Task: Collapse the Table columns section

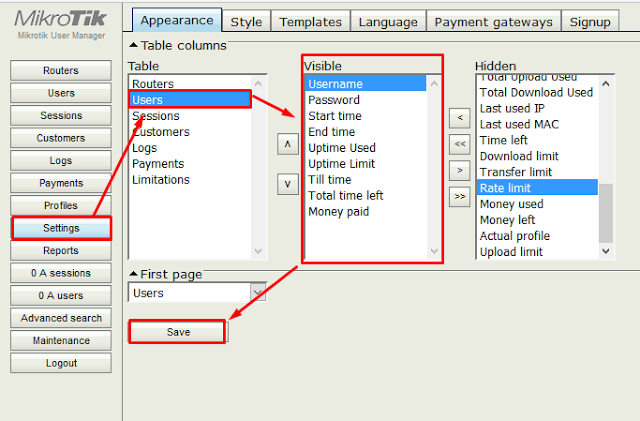Action: (x=134, y=45)
